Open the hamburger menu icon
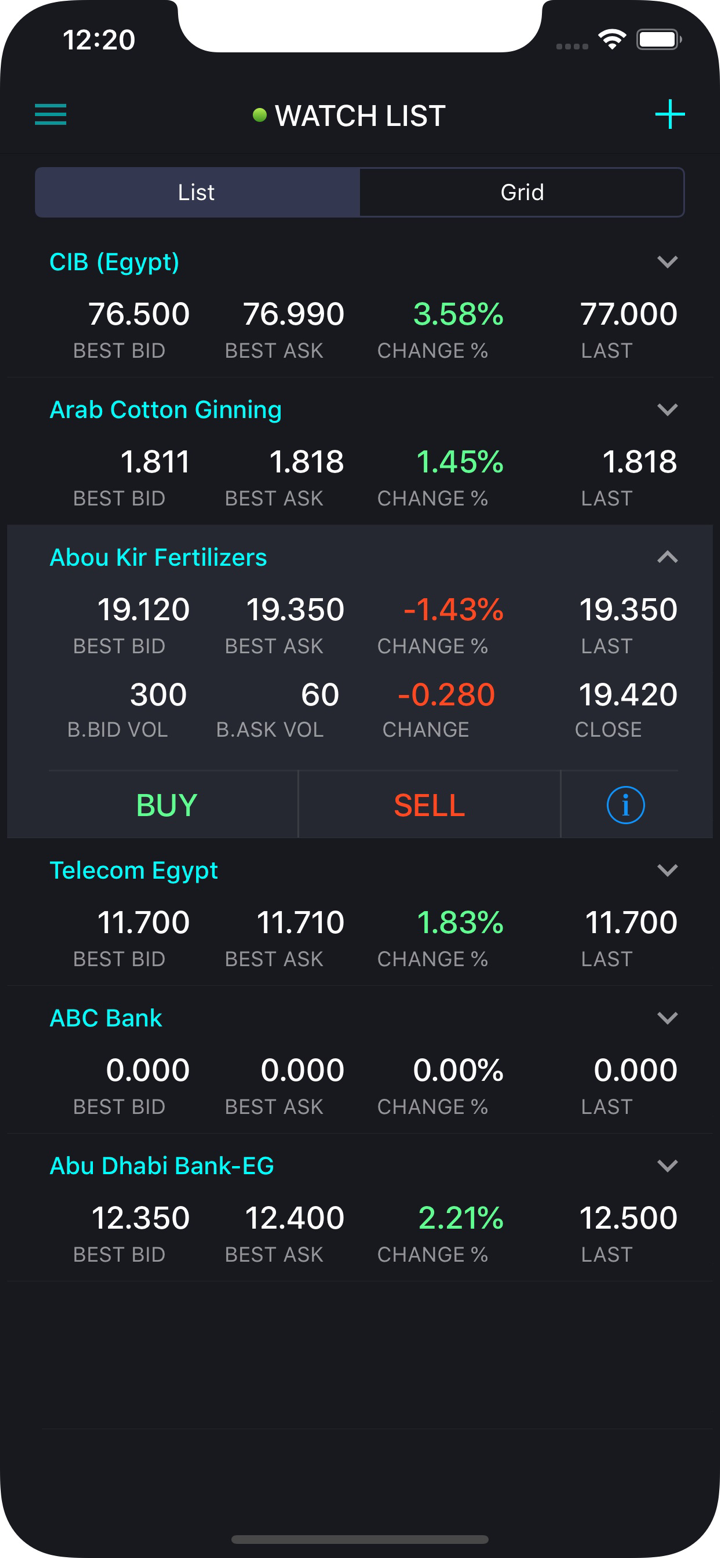The image size is (720, 1558). [x=51, y=114]
